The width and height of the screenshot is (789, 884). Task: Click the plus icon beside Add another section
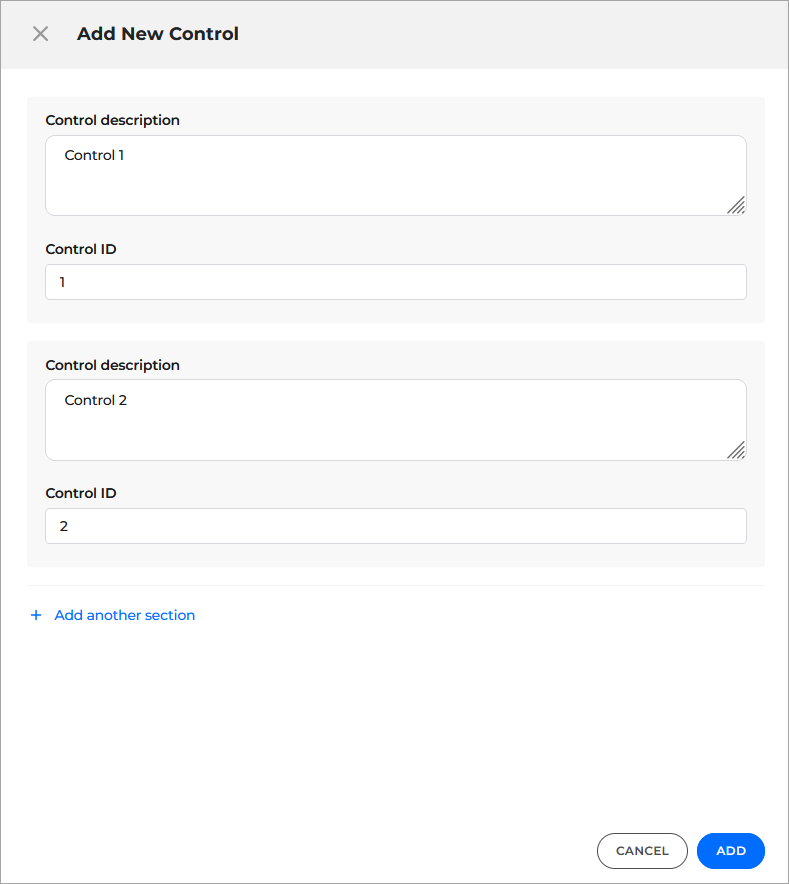[x=36, y=615]
